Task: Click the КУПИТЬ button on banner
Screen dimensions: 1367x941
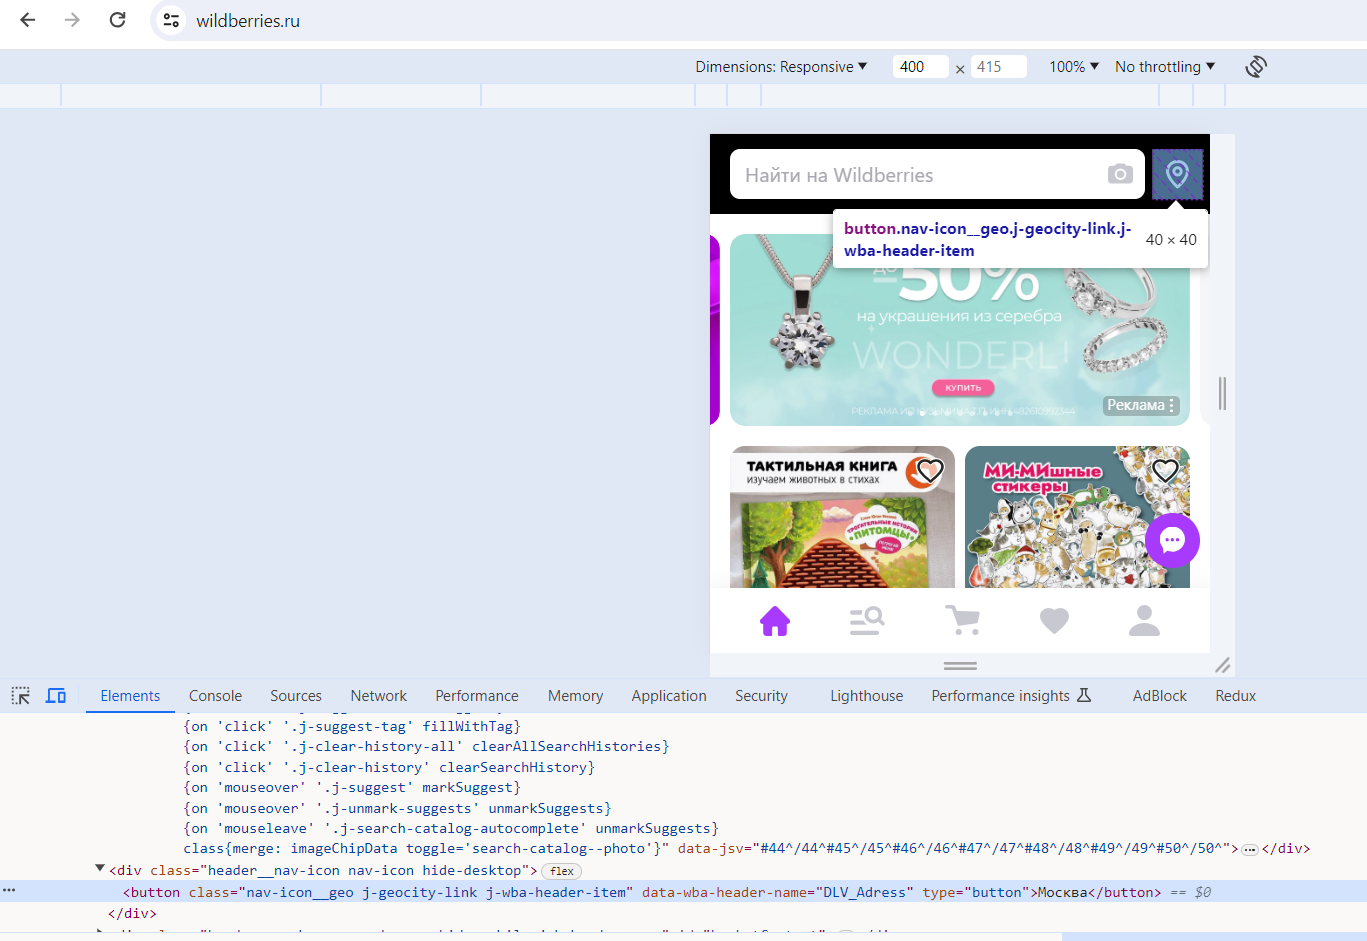Action: 963,387
